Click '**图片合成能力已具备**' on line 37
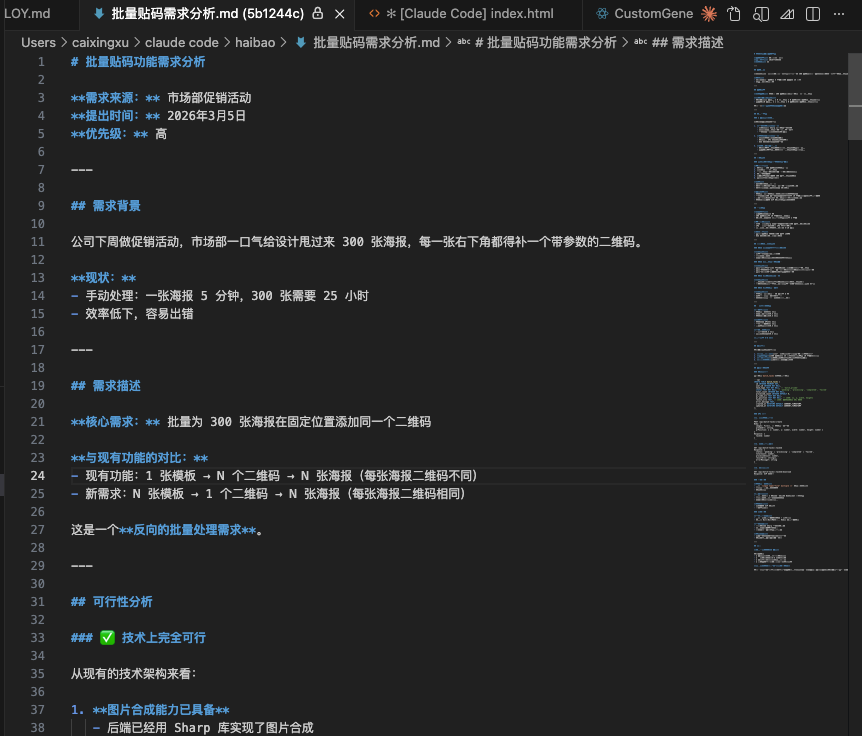Viewport: 862px width, 736px height. pos(161,710)
